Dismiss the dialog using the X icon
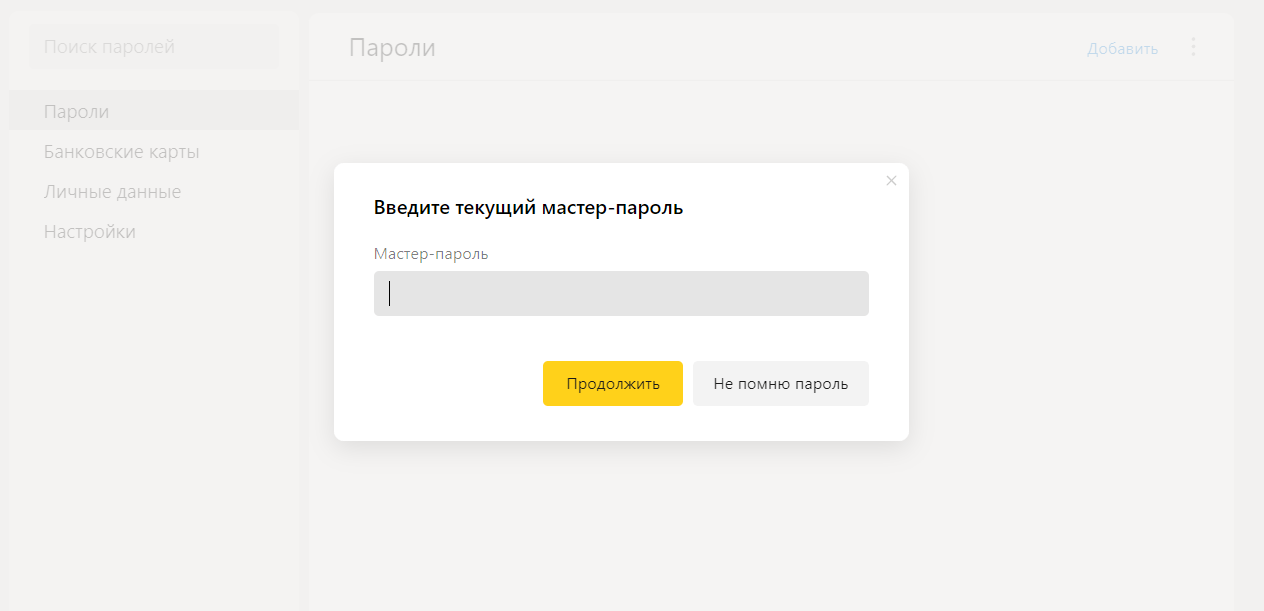The width and height of the screenshot is (1264, 611). pos(891,181)
